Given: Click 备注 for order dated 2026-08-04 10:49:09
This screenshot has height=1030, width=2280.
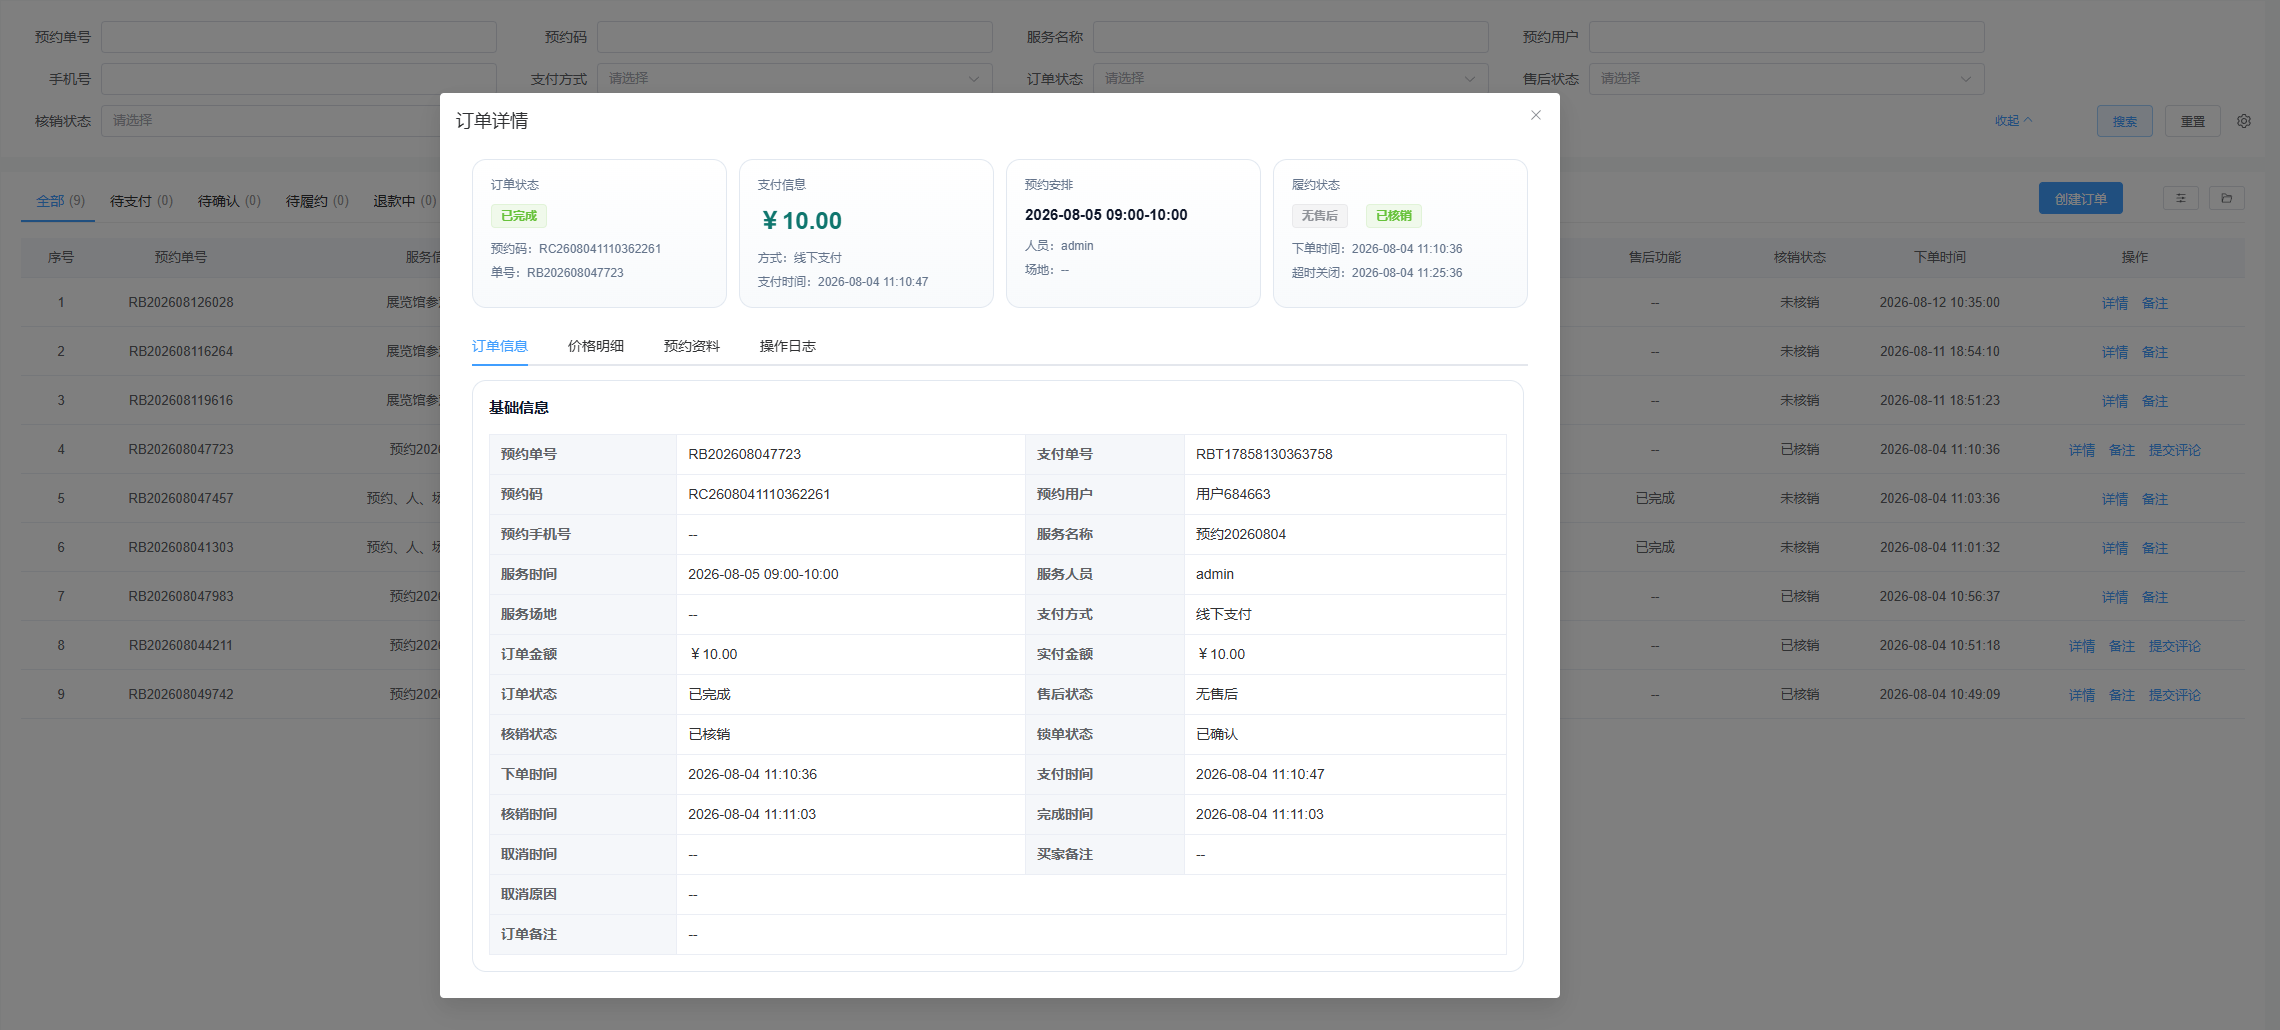Looking at the screenshot, I should [x=2121, y=695].
